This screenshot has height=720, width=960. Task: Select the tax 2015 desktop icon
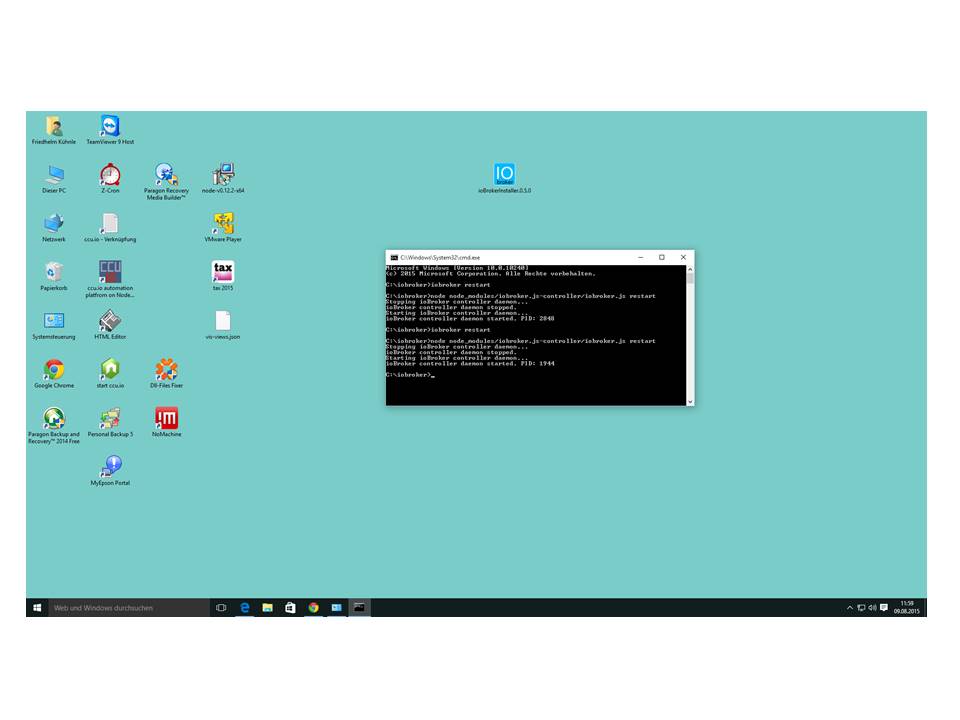(x=223, y=276)
